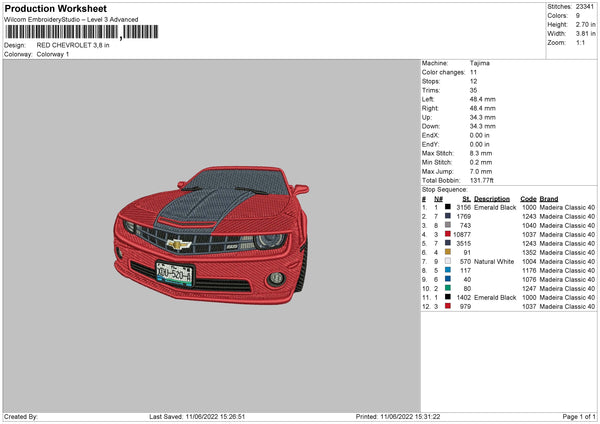Click the Stop Sequence section label
This screenshot has height=424, width=600.
coord(444,189)
